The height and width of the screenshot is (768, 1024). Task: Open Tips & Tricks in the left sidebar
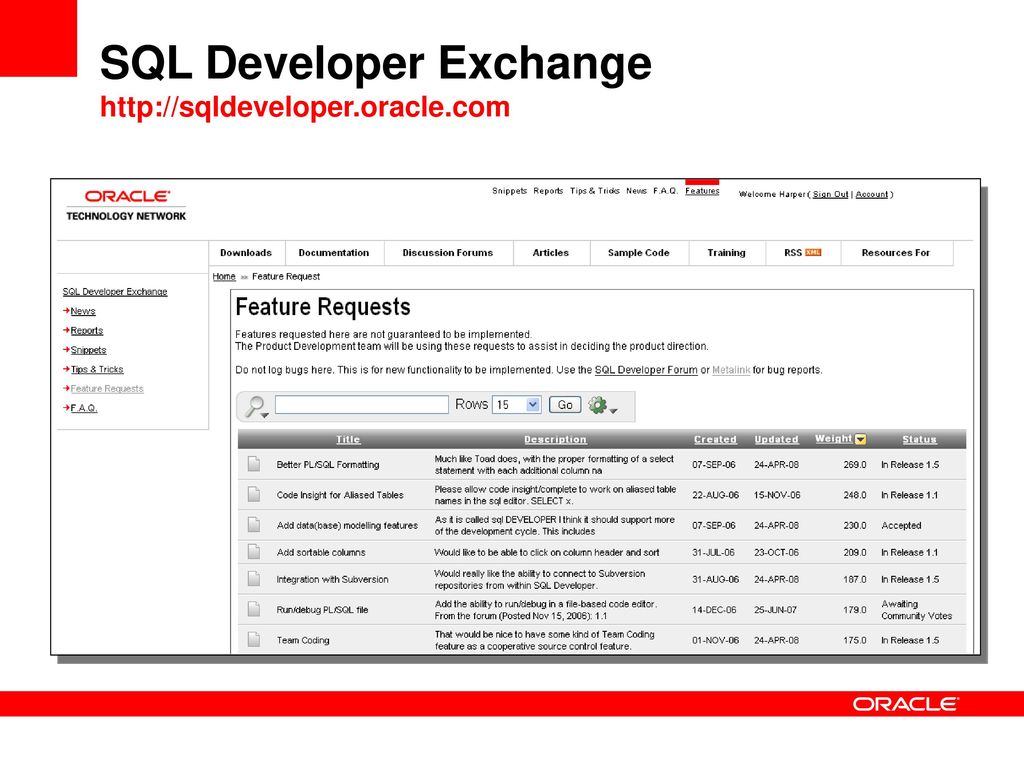pos(97,369)
